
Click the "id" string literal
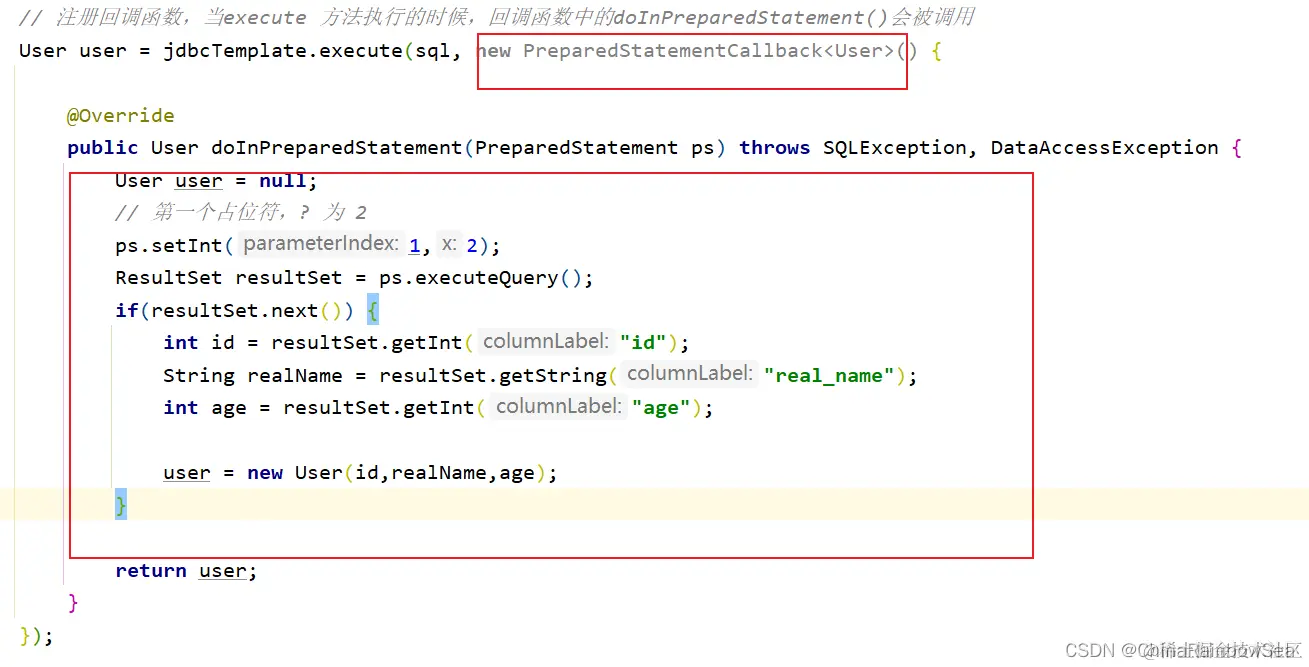(x=643, y=343)
